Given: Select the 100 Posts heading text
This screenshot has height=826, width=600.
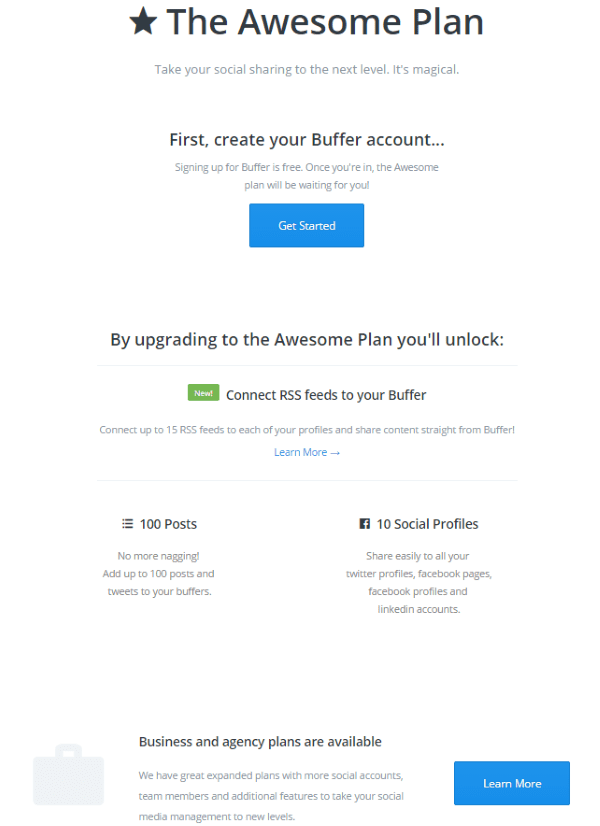Looking at the screenshot, I should (168, 524).
